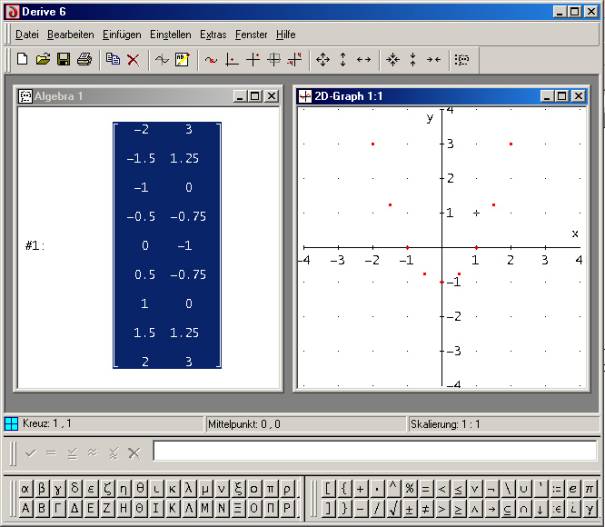Activate the red curve trace icon

click(211, 59)
